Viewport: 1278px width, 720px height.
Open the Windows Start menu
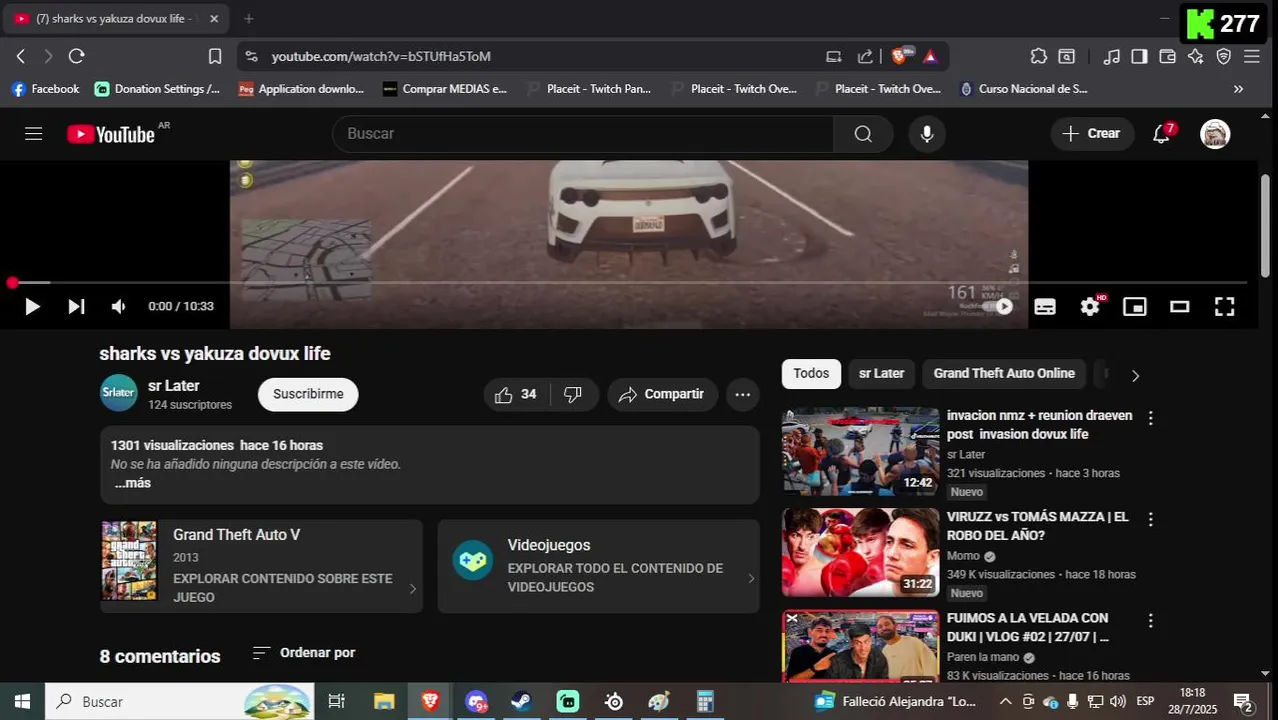click(x=22, y=702)
